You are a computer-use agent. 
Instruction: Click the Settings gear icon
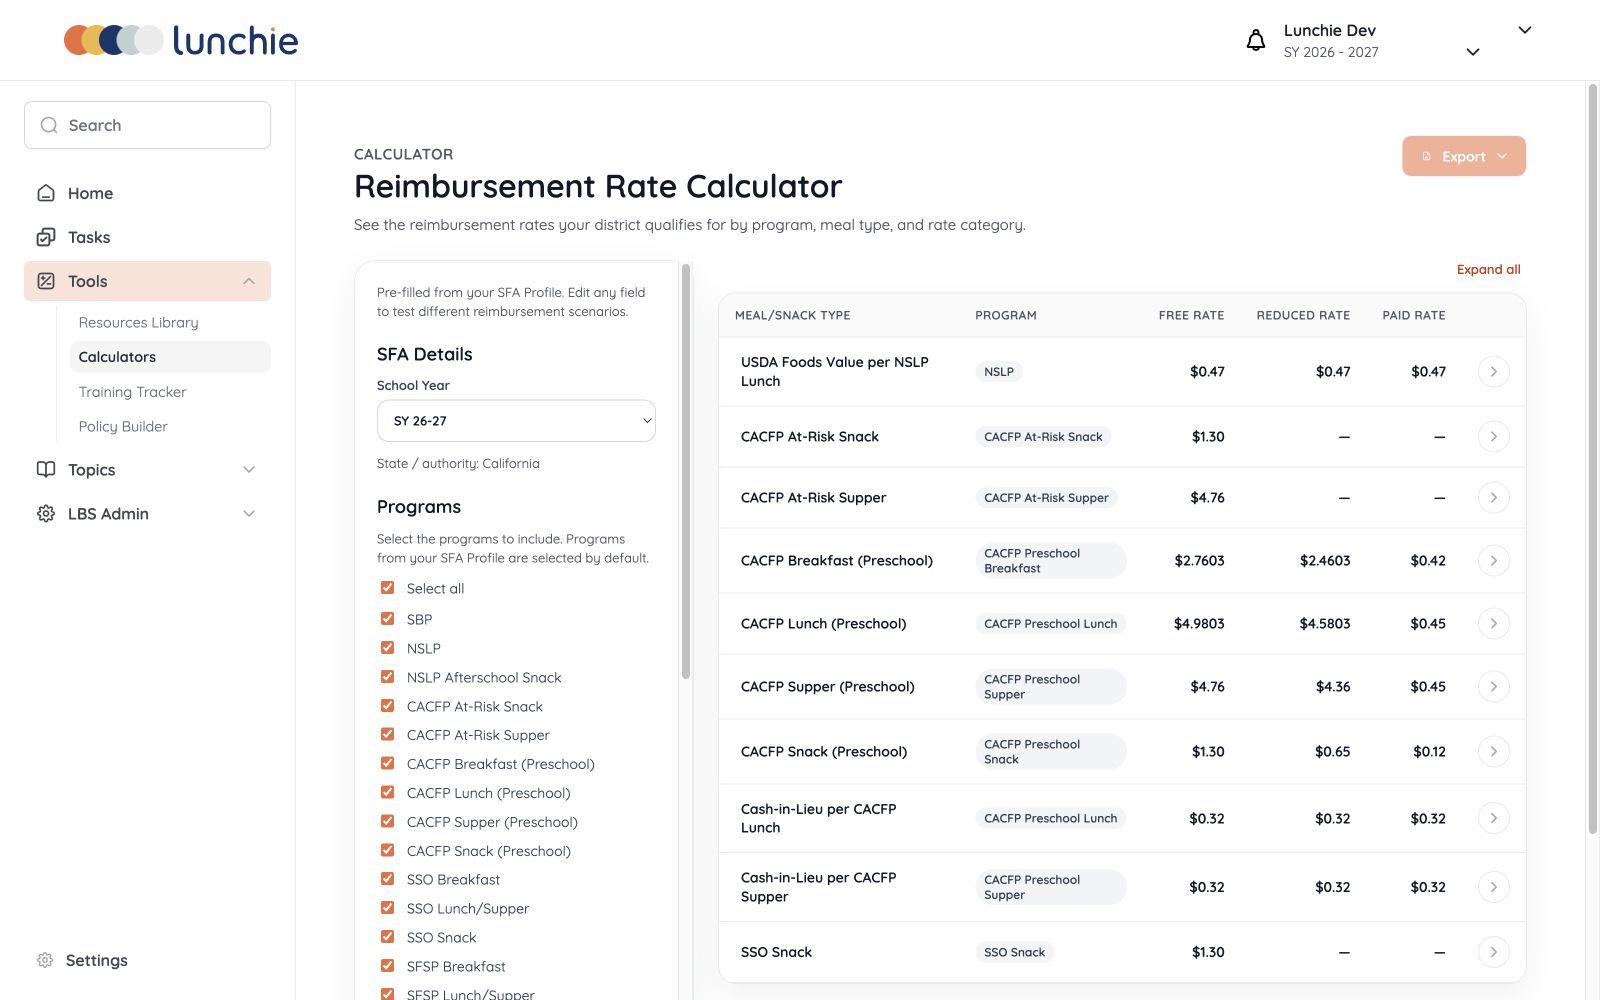click(45, 960)
